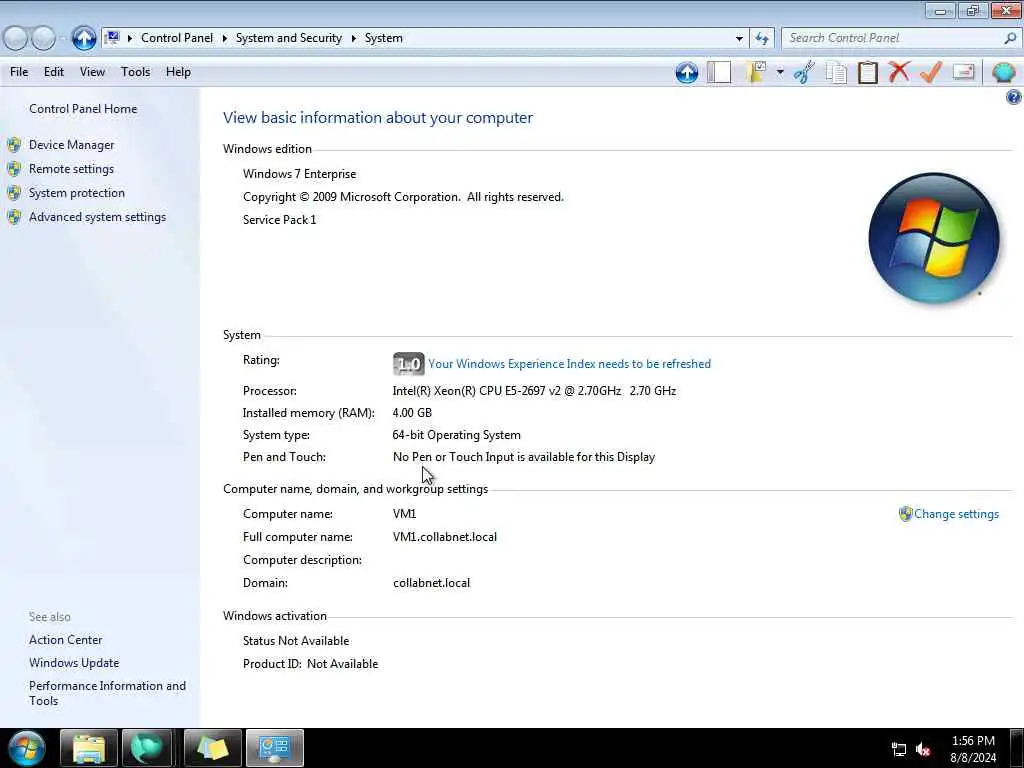Expand the arrow after Control Panel breadcrumb
The width and height of the screenshot is (1024, 768).
[x=224, y=39]
